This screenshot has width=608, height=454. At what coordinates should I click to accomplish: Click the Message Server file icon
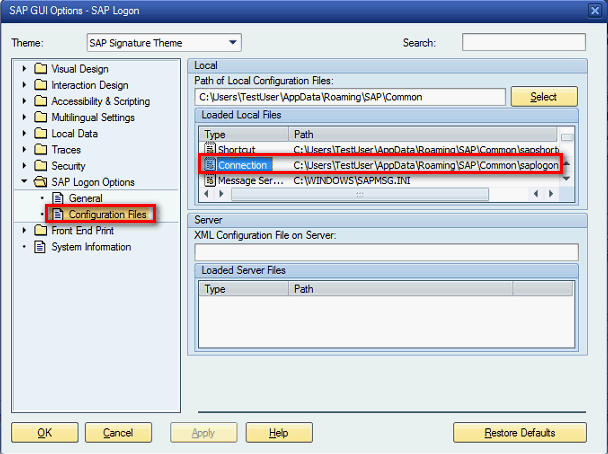click(x=210, y=180)
